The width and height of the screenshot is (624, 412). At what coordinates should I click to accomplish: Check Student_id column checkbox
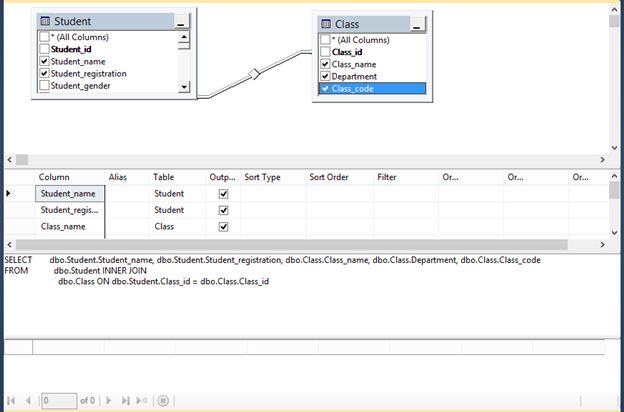(44, 49)
